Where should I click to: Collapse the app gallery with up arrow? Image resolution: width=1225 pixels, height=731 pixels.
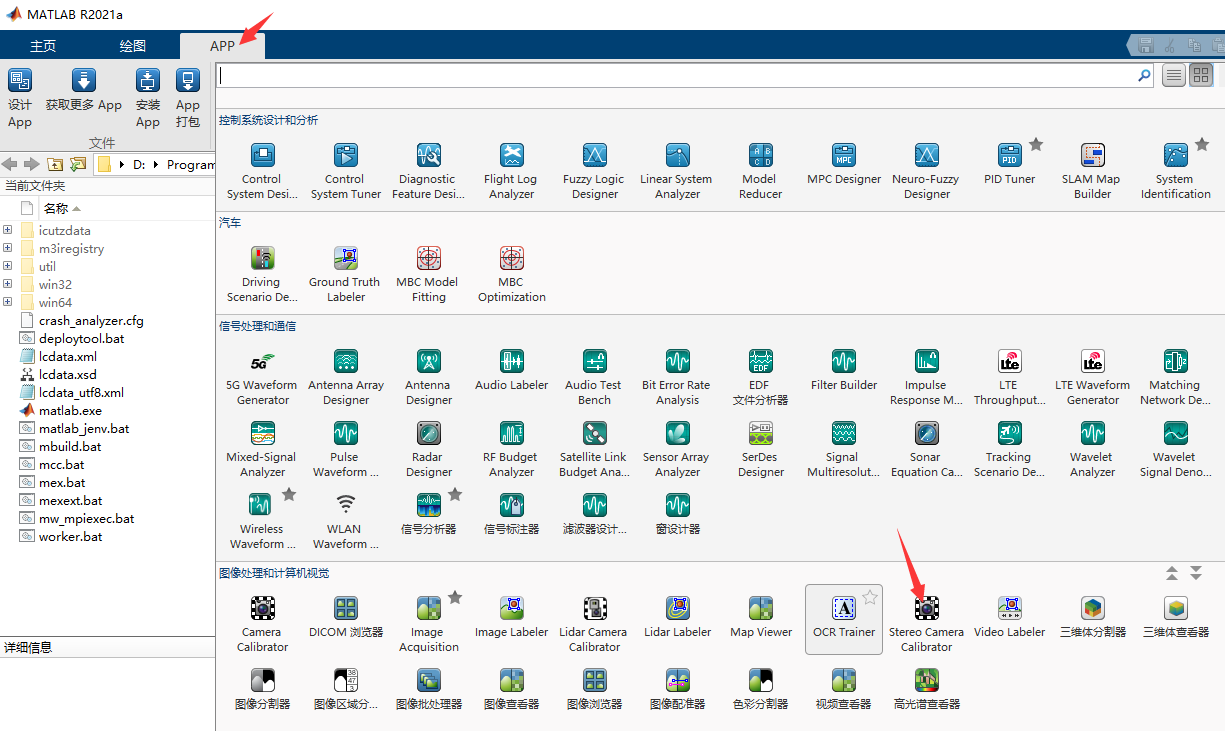click(1172, 573)
